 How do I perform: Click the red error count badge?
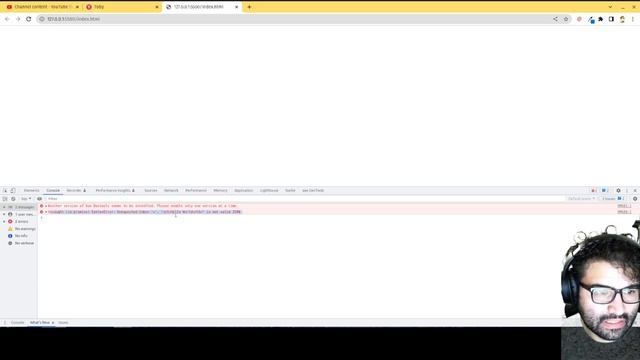[x=594, y=191]
